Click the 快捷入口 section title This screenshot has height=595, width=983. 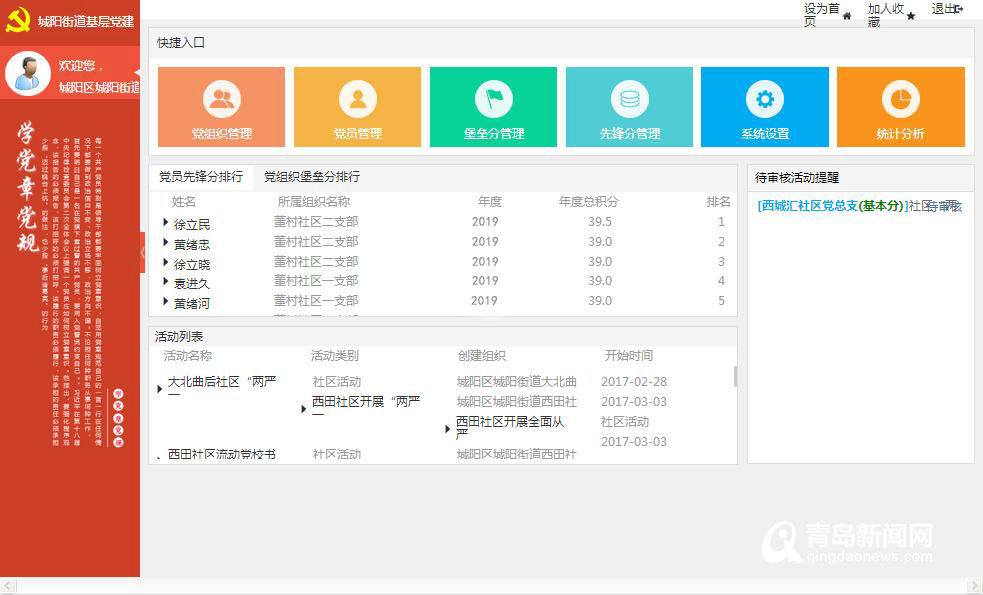coord(181,43)
